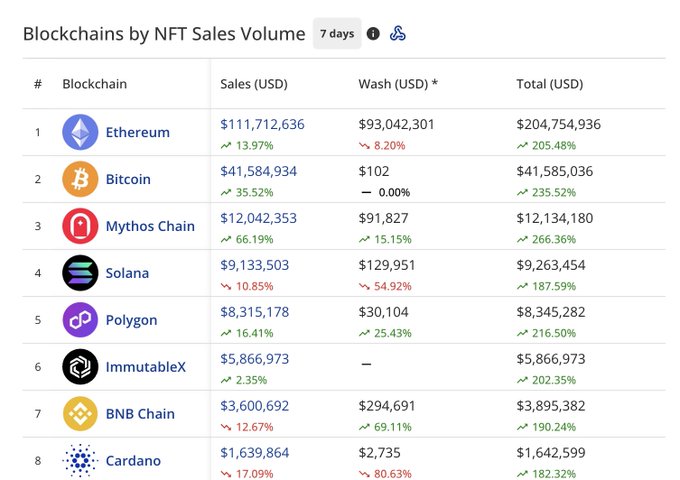This screenshot has width=680, height=480.
Task: Click Polygon sales value $8,315,178
Action: 255,312
